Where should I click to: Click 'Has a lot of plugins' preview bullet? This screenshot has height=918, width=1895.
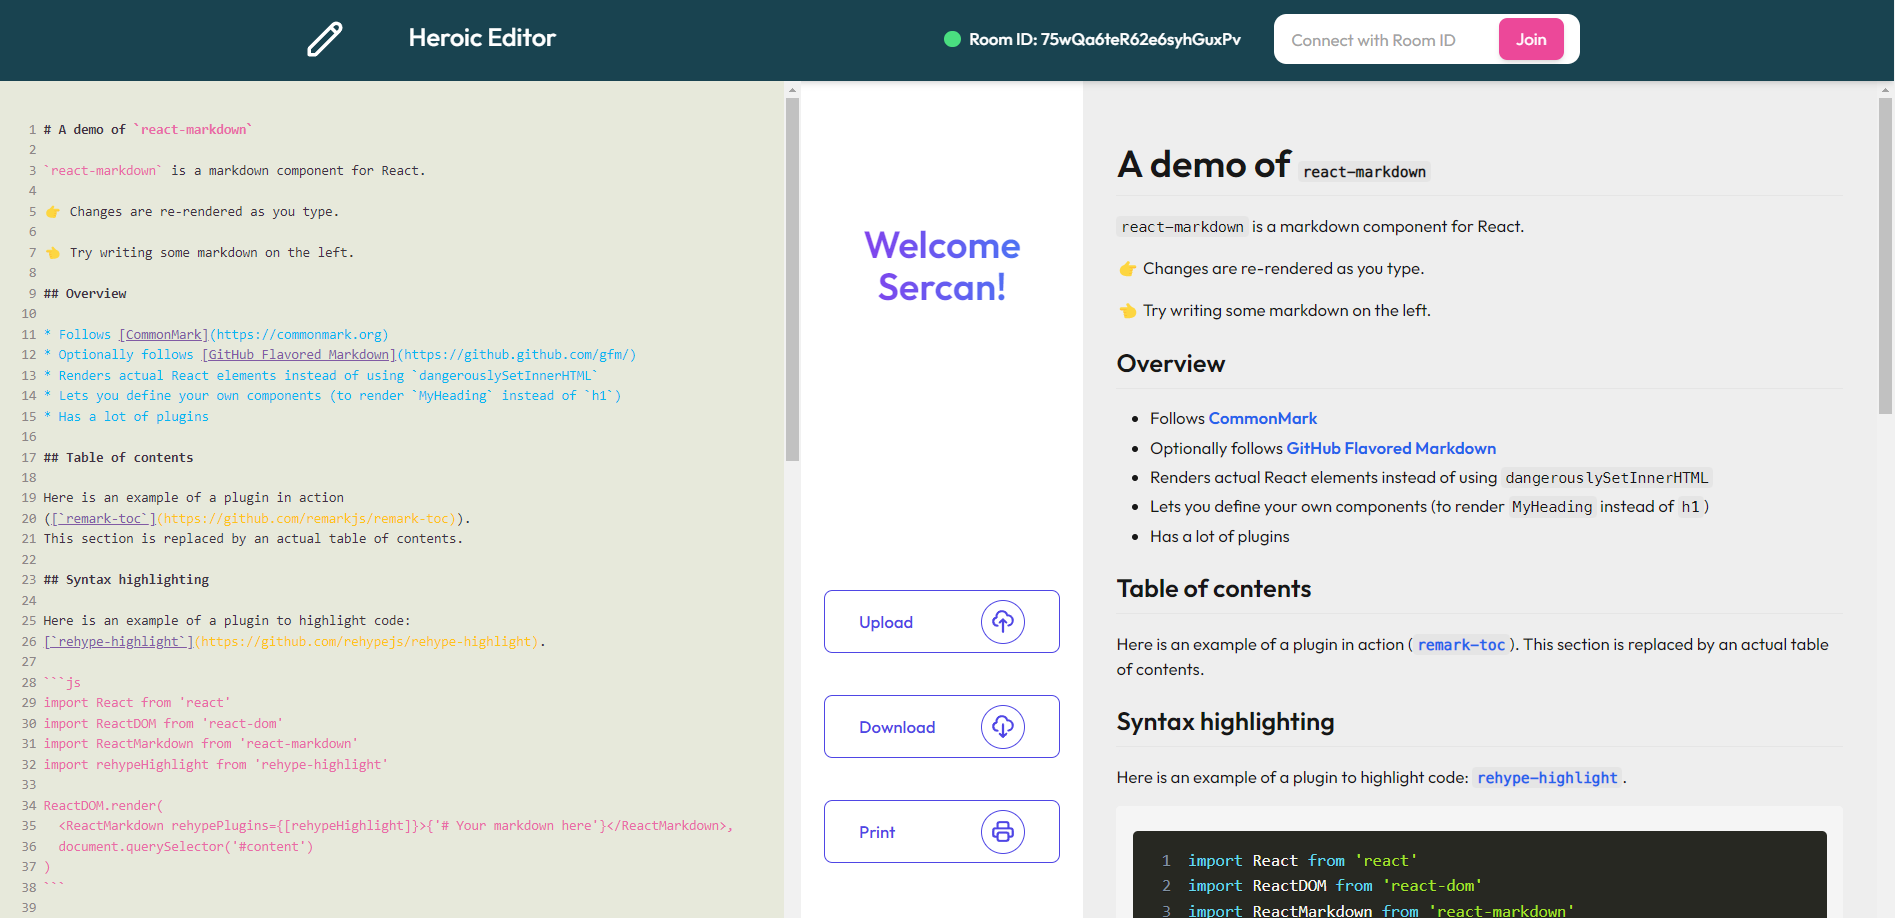tap(1220, 536)
